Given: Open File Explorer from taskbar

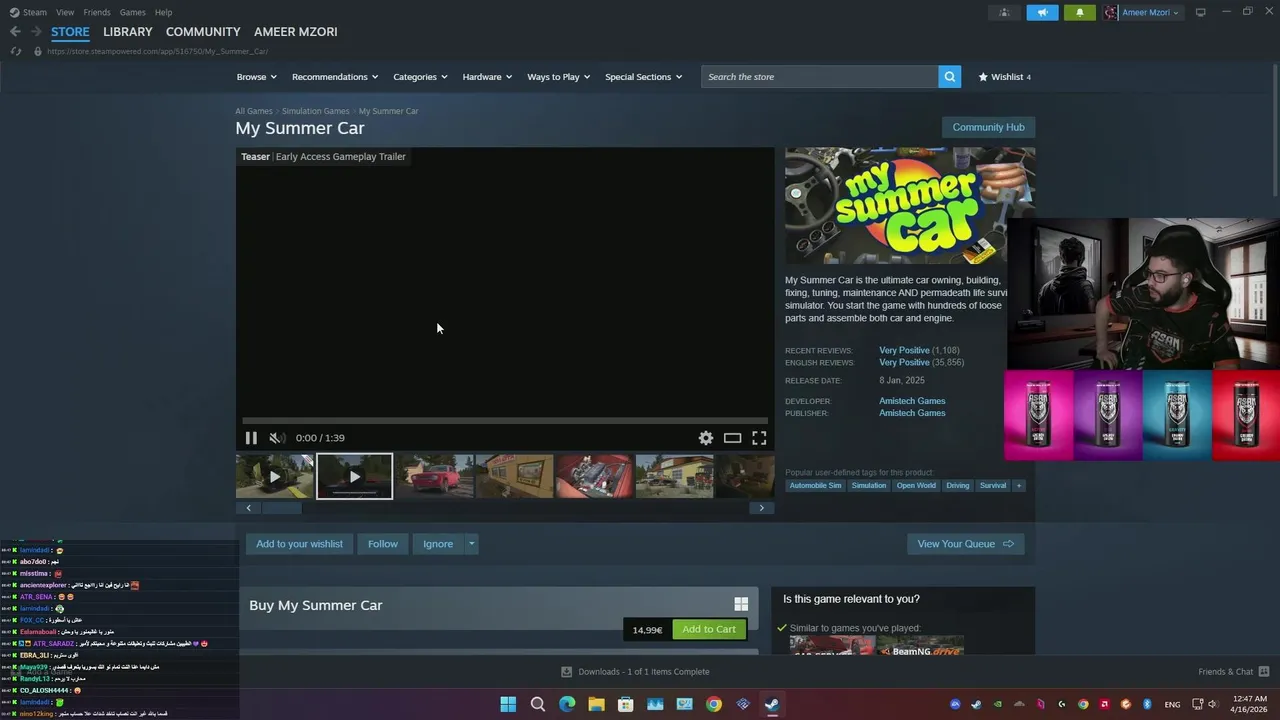Looking at the screenshot, I should pos(596,704).
